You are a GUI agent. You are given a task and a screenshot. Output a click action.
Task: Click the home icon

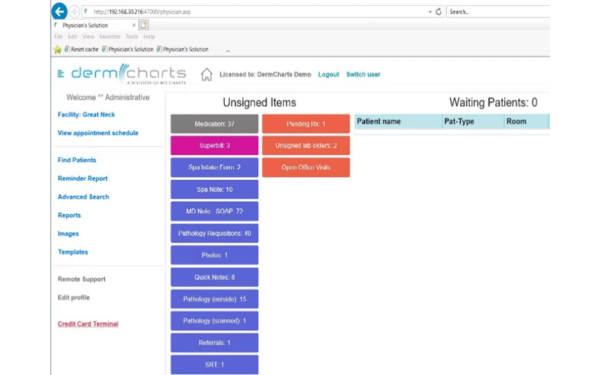tap(207, 74)
